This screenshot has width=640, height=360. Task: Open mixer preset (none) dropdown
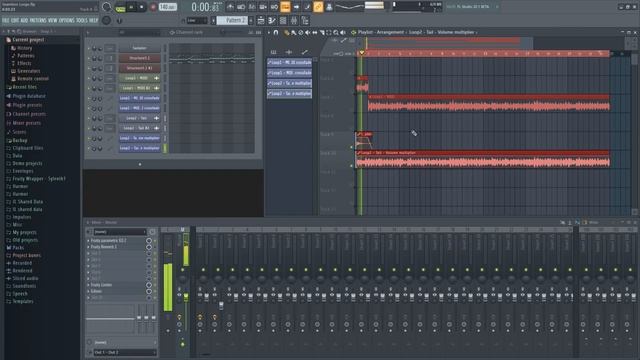(x=120, y=232)
